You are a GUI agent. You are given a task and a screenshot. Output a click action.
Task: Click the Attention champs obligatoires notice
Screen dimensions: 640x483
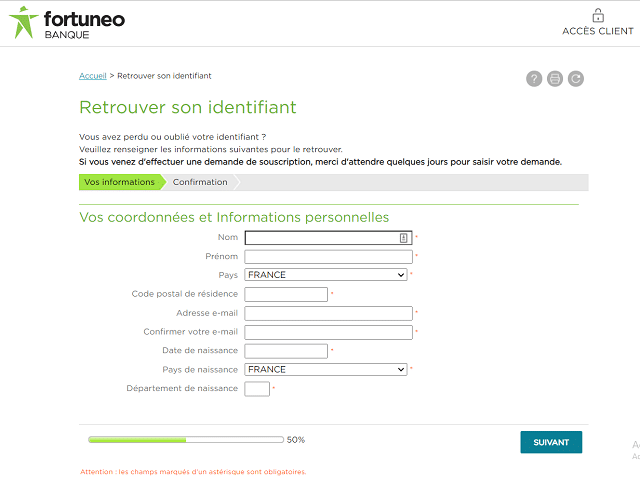pyautogui.click(x=193, y=472)
